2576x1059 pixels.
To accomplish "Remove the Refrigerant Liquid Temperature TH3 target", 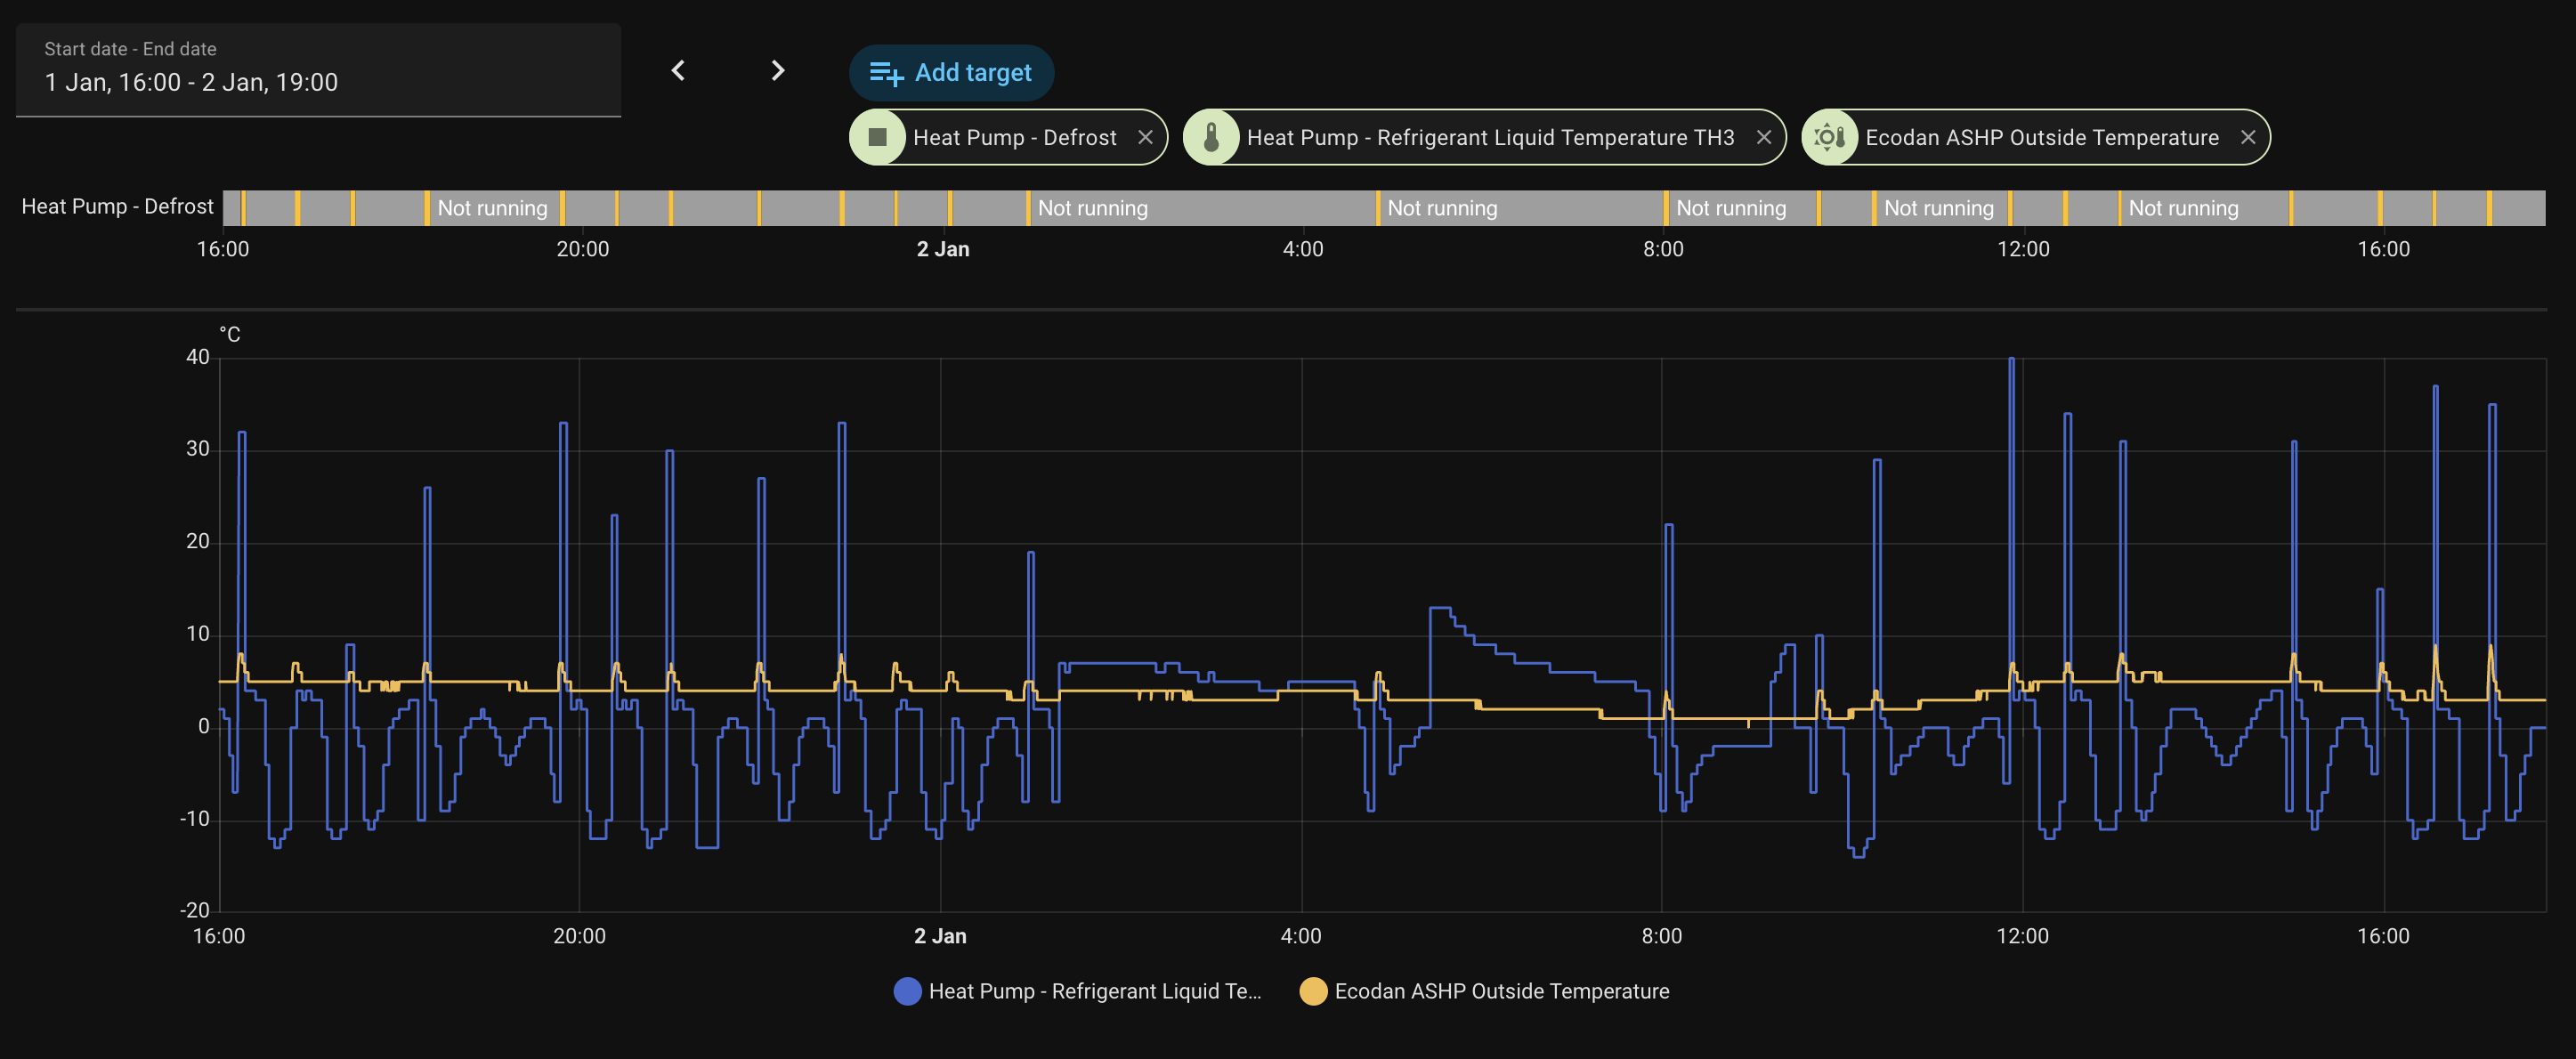I will [x=1763, y=137].
